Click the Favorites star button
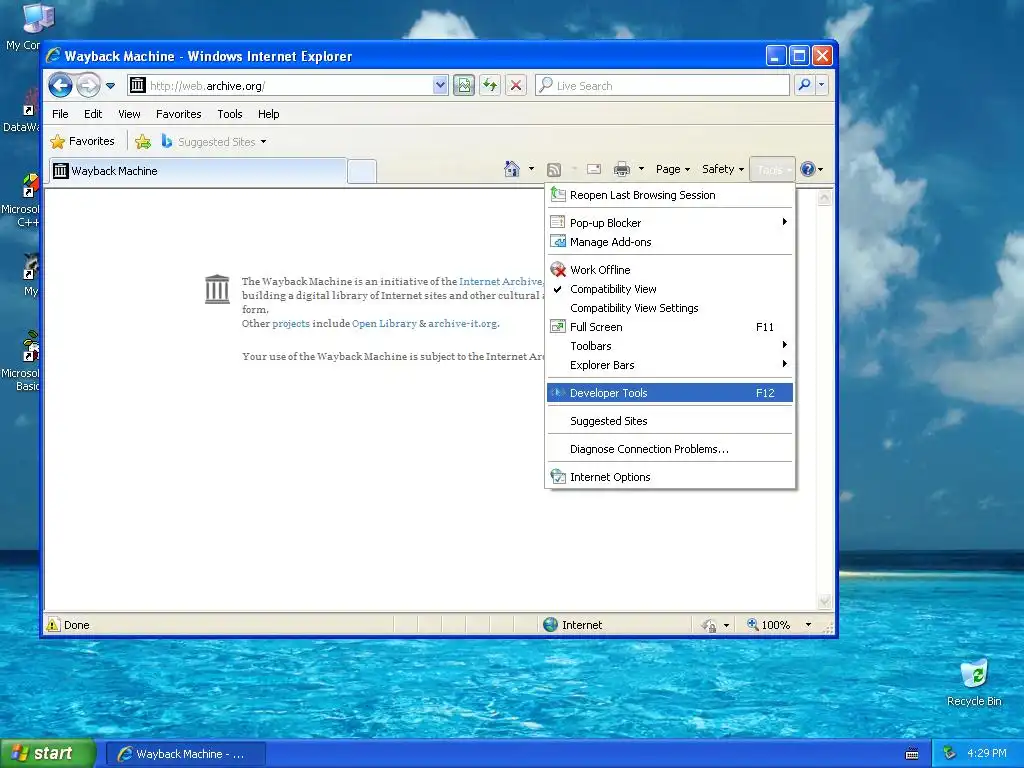 [x=82, y=141]
